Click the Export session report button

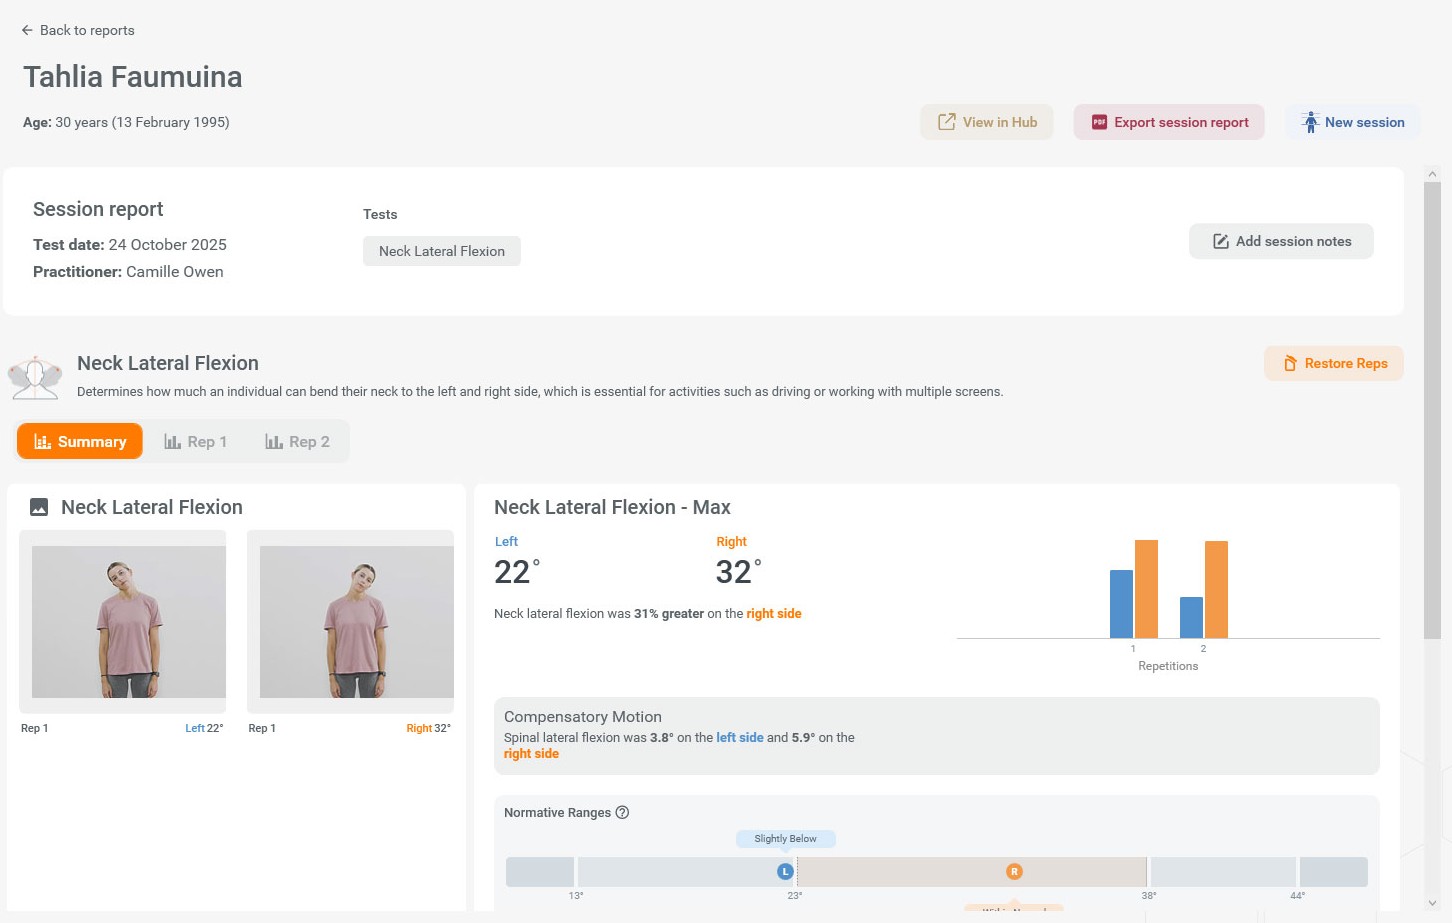1169,122
